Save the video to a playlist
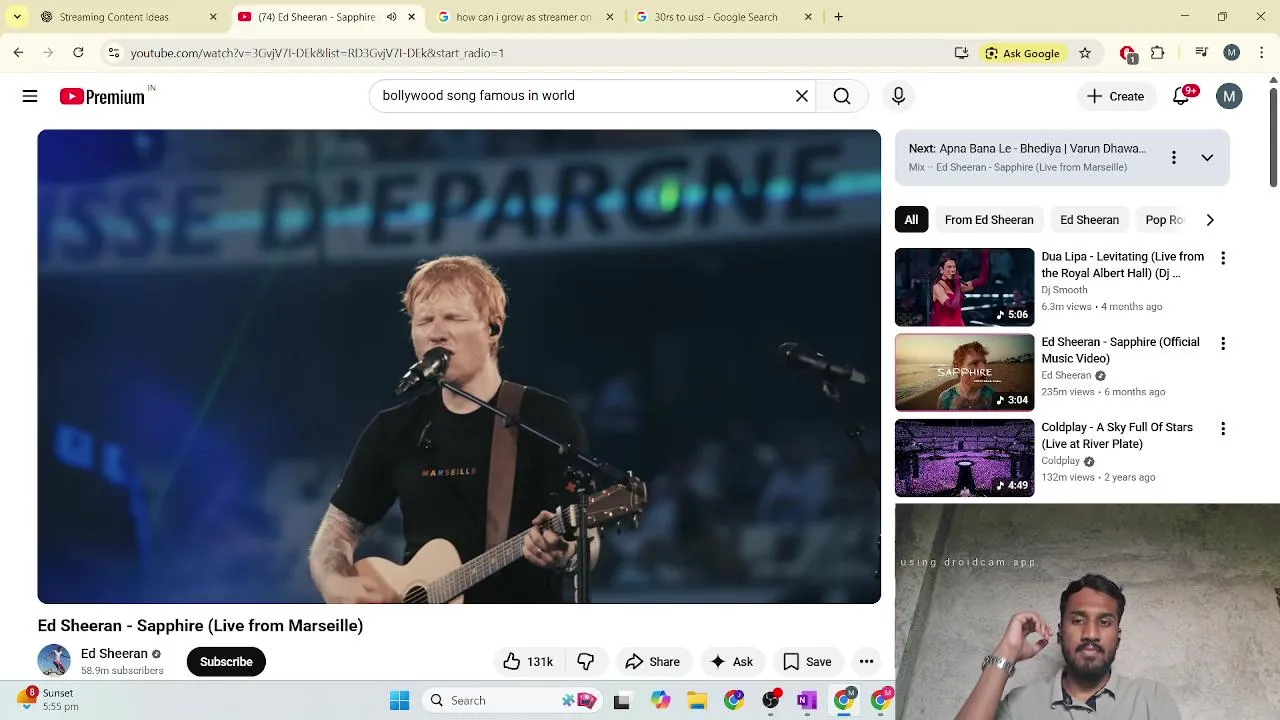 [x=807, y=661]
